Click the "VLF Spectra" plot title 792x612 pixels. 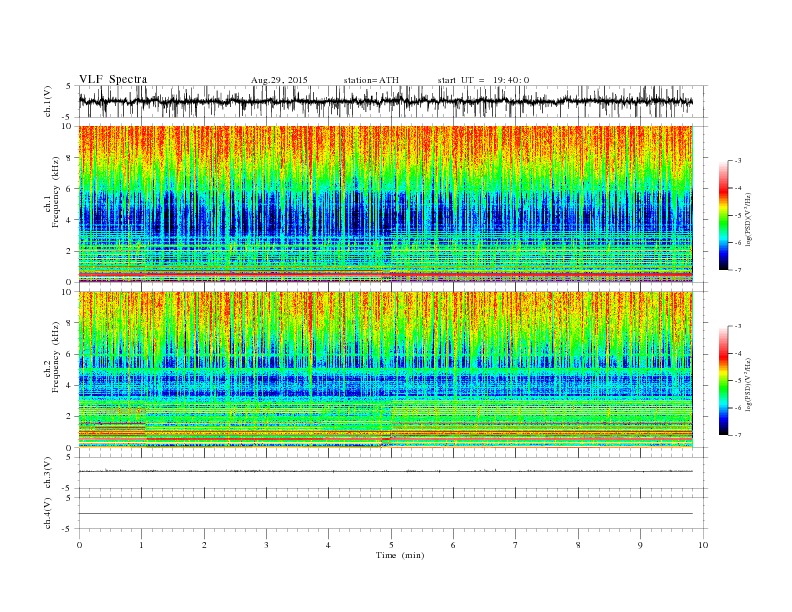[113, 79]
